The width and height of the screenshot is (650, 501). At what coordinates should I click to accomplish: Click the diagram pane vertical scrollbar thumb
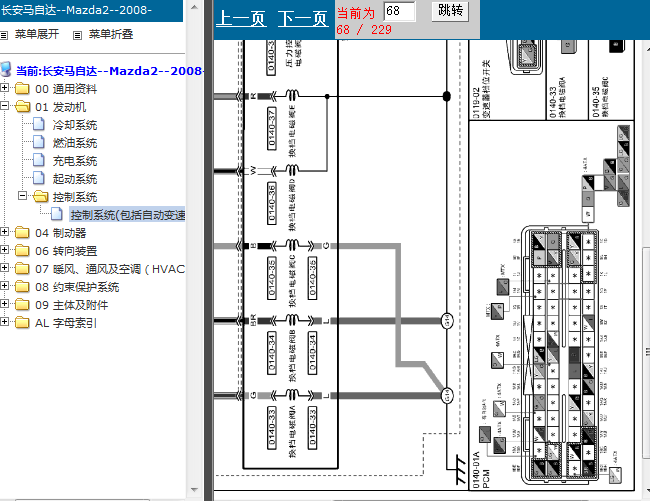(x=646, y=353)
